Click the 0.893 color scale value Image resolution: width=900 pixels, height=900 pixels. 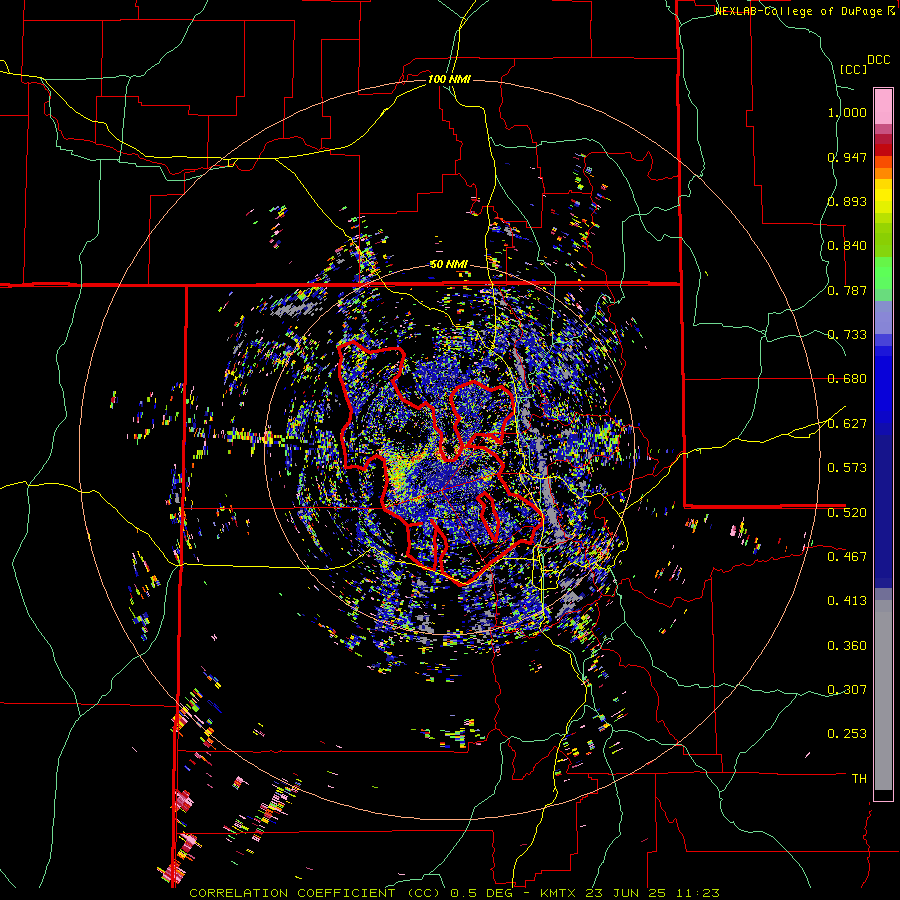tap(847, 201)
